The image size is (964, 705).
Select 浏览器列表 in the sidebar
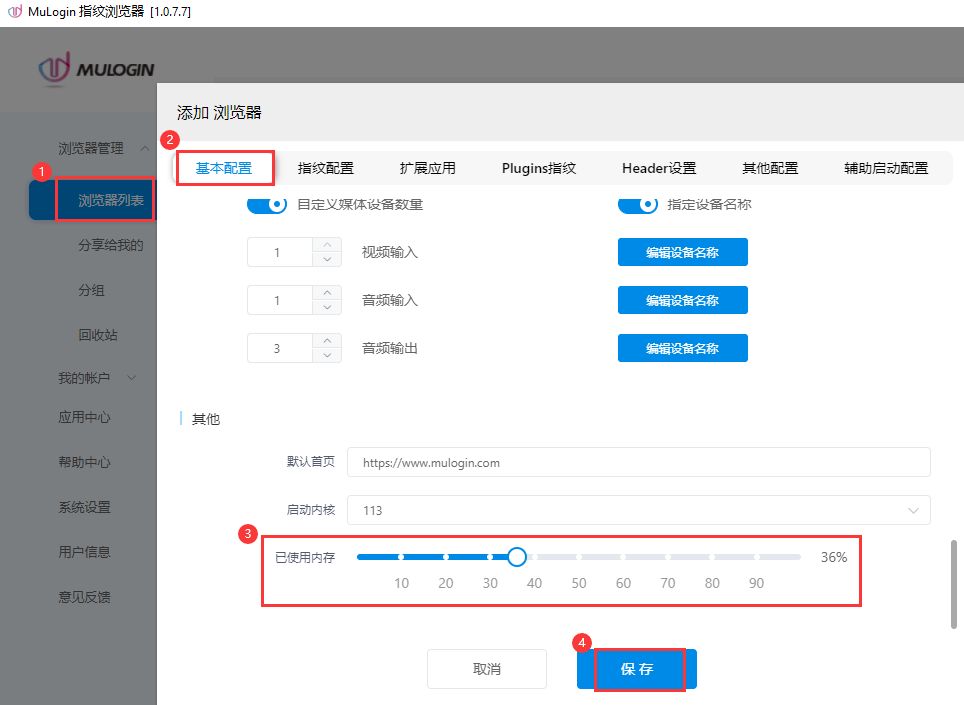pos(111,200)
